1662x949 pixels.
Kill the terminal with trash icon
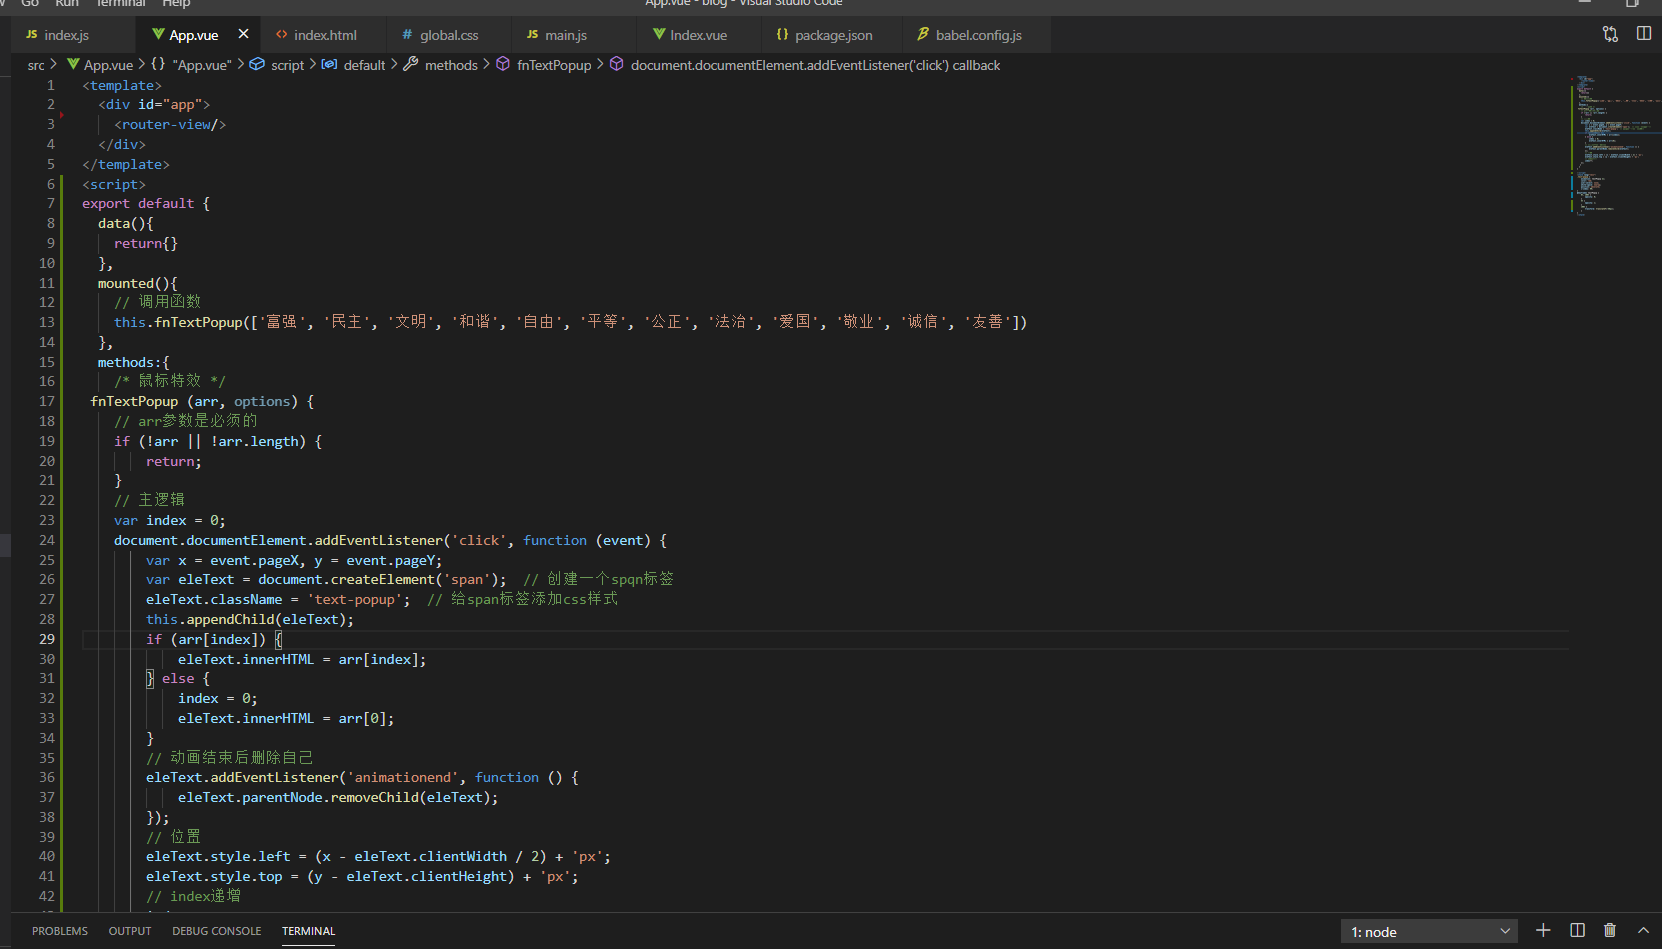1610,931
